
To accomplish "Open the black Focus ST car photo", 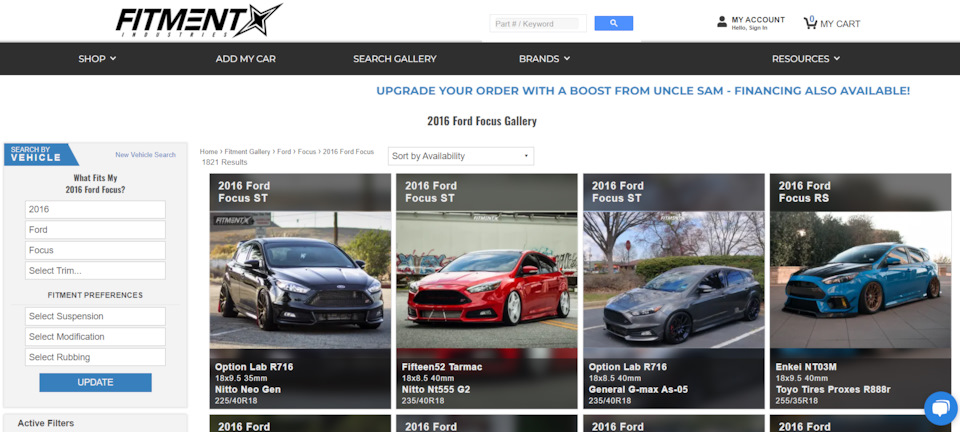I will click(x=300, y=280).
